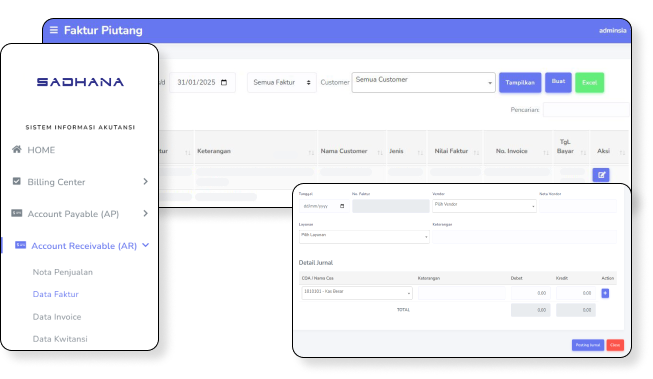Open calendar on the Tanggal field in form

pos(342,206)
